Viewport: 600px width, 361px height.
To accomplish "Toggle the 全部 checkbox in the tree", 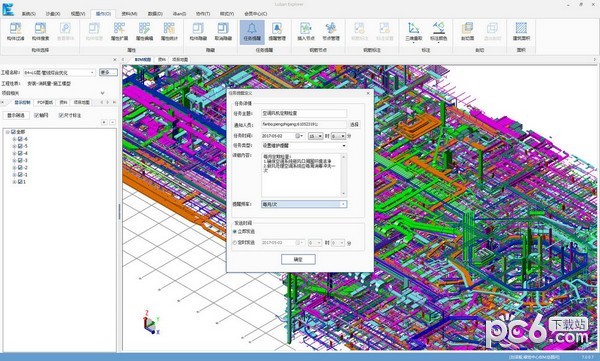I will (x=14, y=132).
